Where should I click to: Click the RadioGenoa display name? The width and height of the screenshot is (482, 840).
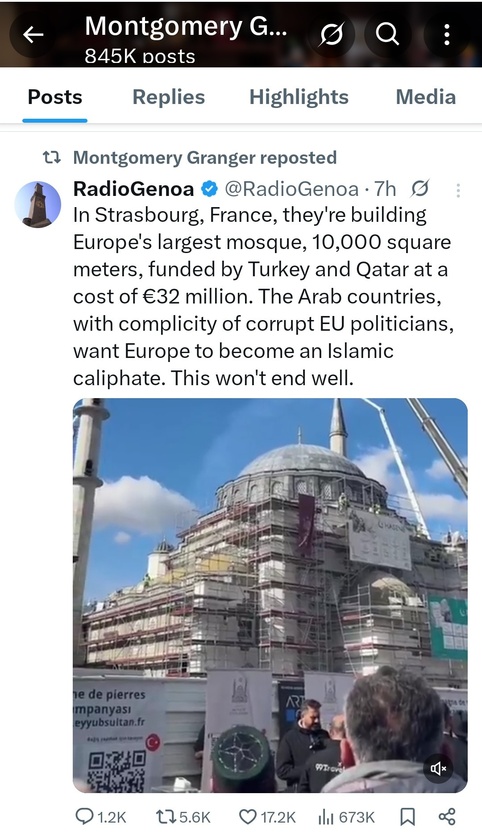(133, 189)
